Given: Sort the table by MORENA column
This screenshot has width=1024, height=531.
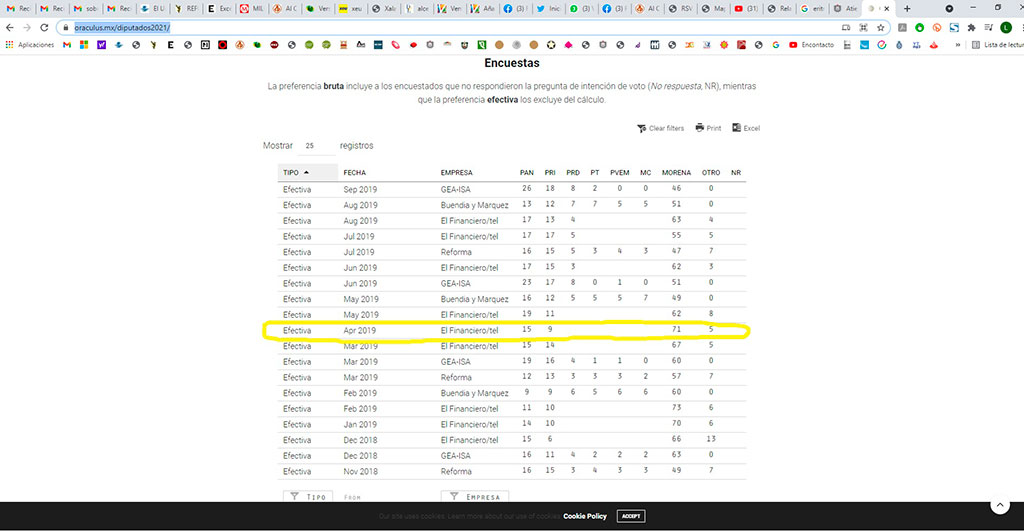Looking at the screenshot, I should pos(676,172).
